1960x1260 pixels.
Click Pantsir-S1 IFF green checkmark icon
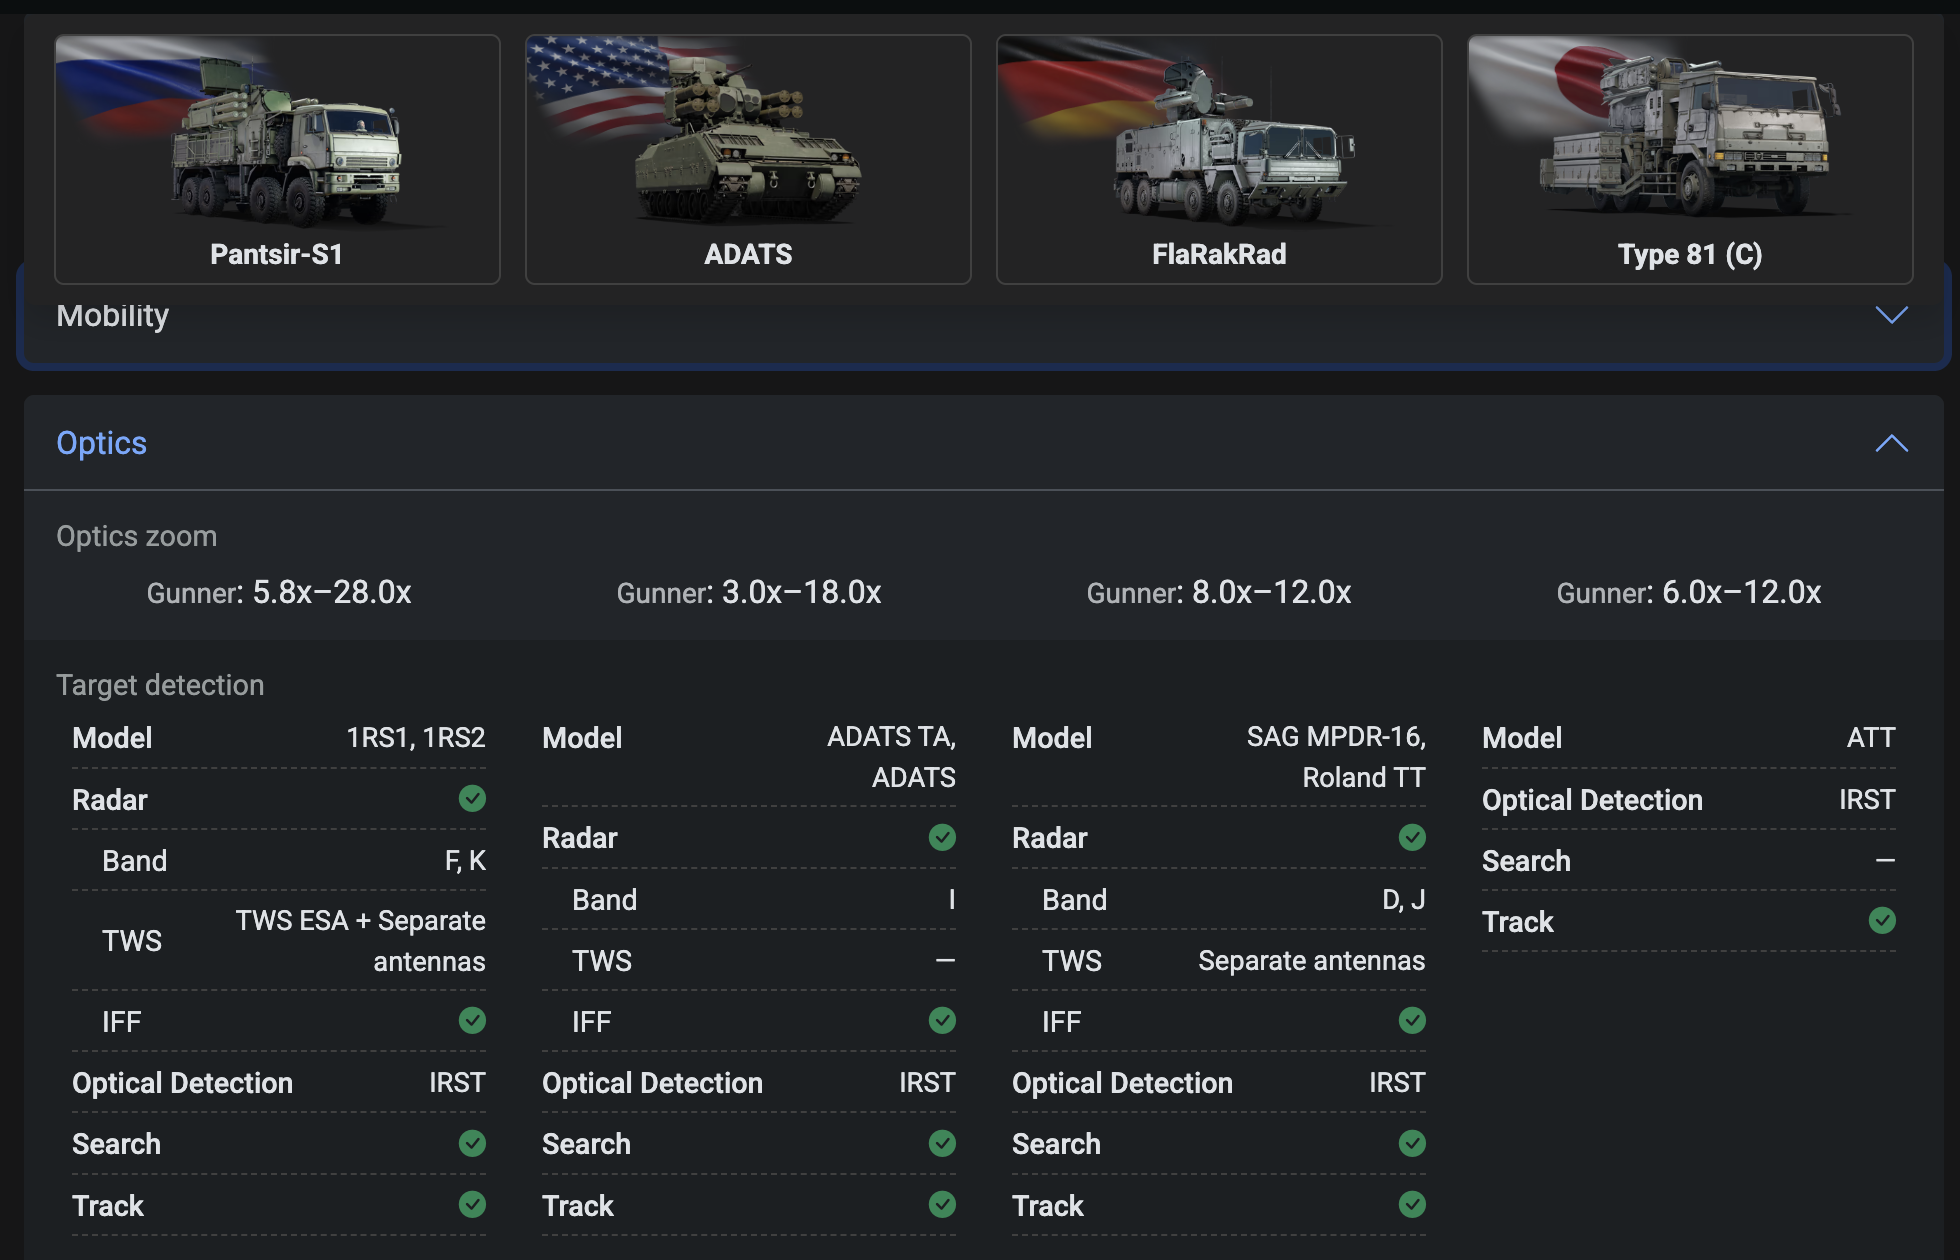472,1020
